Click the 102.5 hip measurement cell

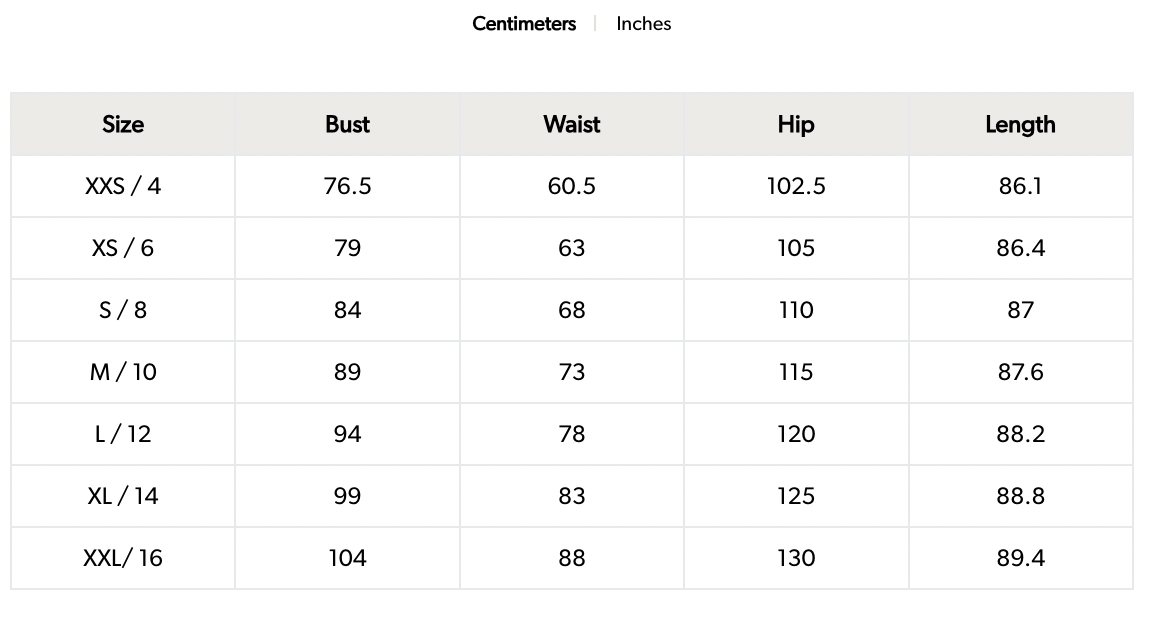point(796,186)
